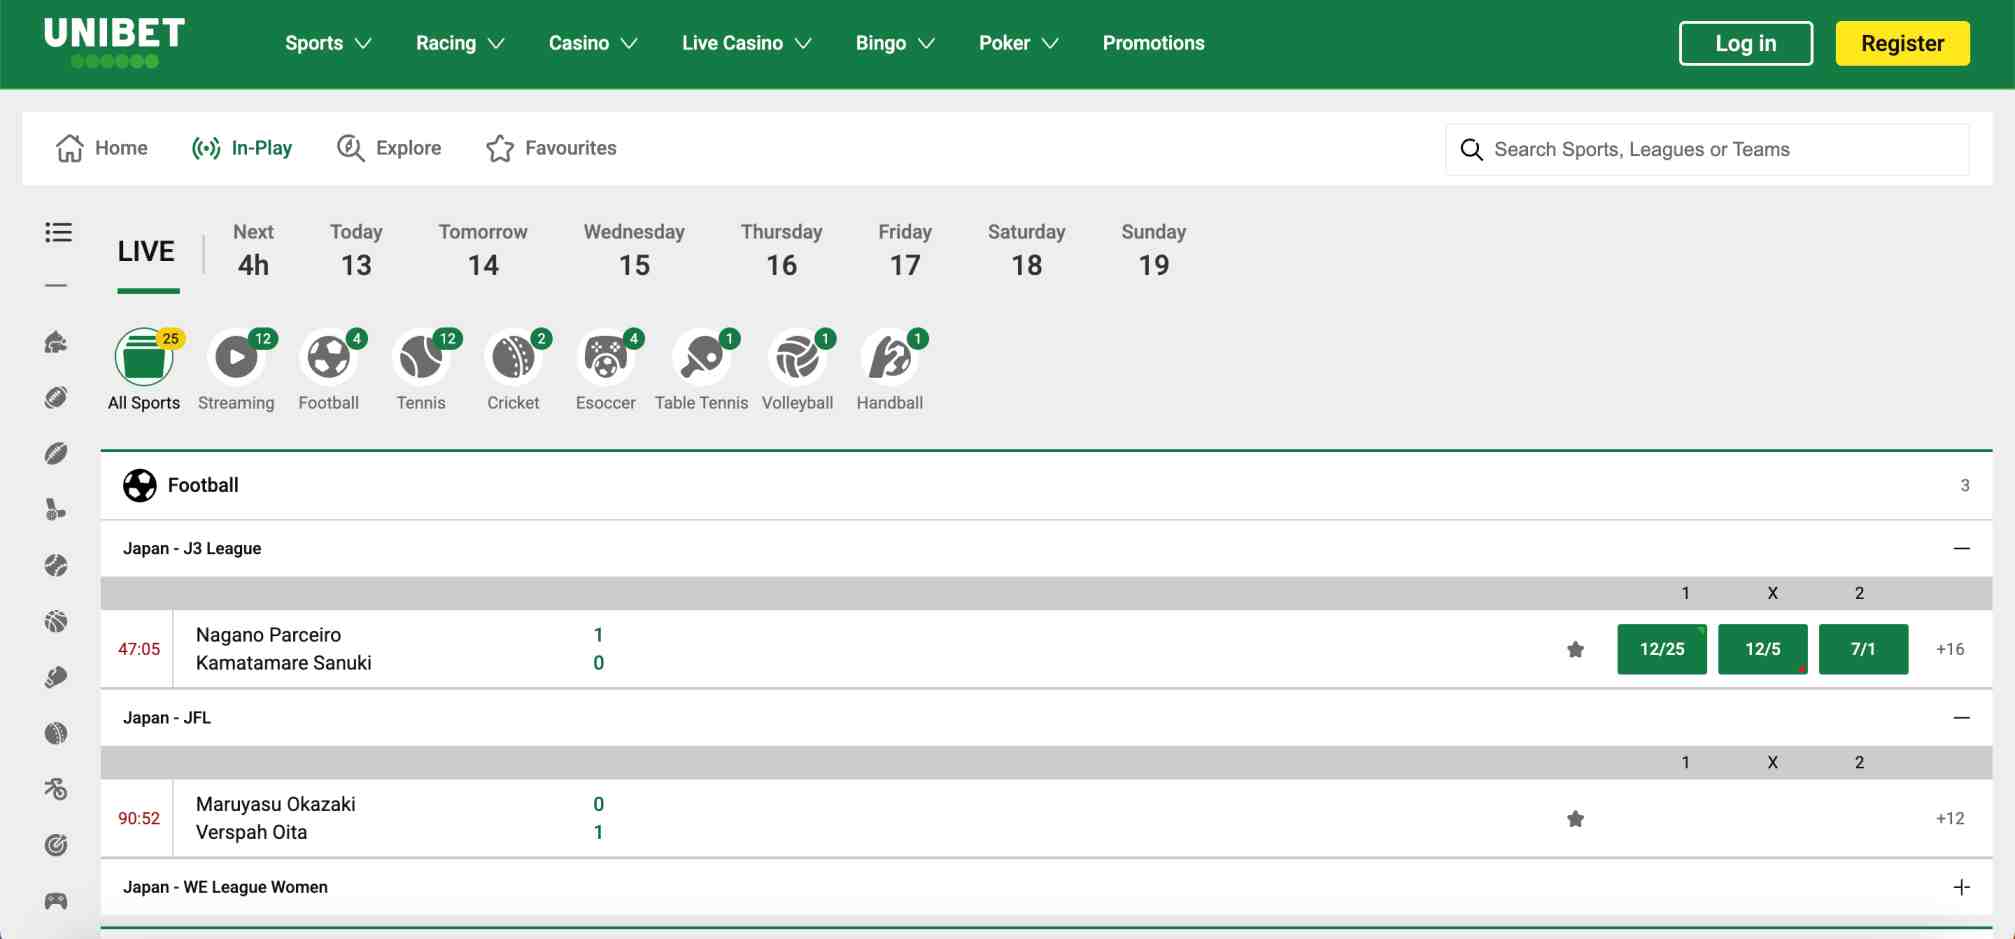Favourite the Maruyasu Okazaki match
Screen dimensions: 2015x939
tap(1575, 817)
